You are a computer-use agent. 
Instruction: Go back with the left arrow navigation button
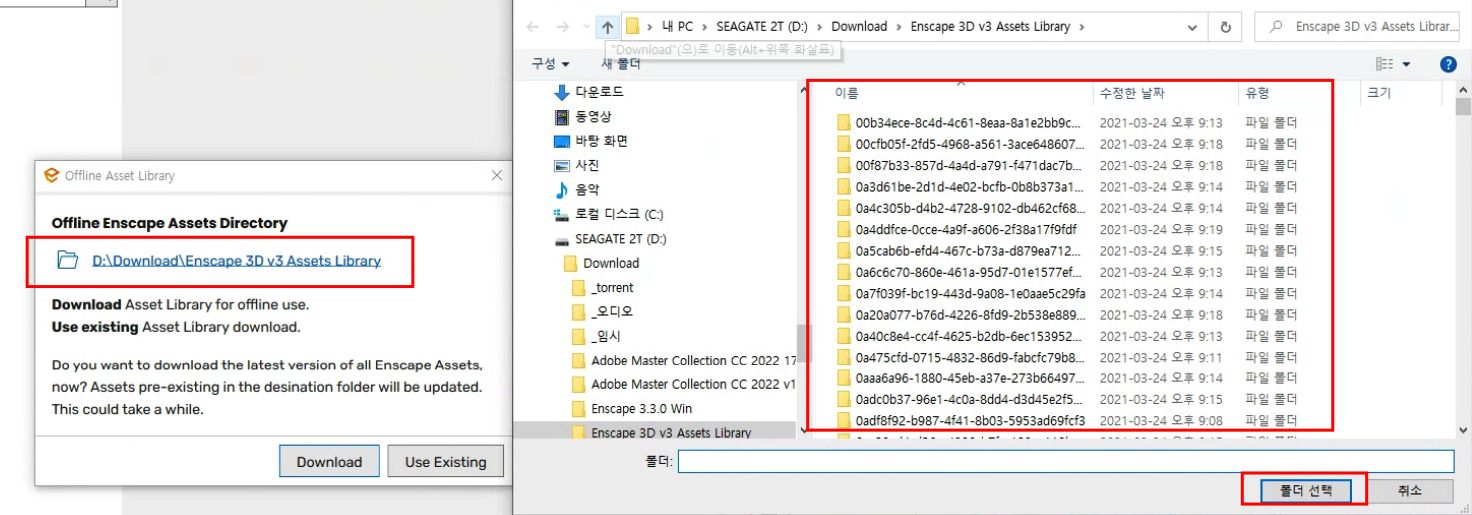pyautogui.click(x=532, y=27)
